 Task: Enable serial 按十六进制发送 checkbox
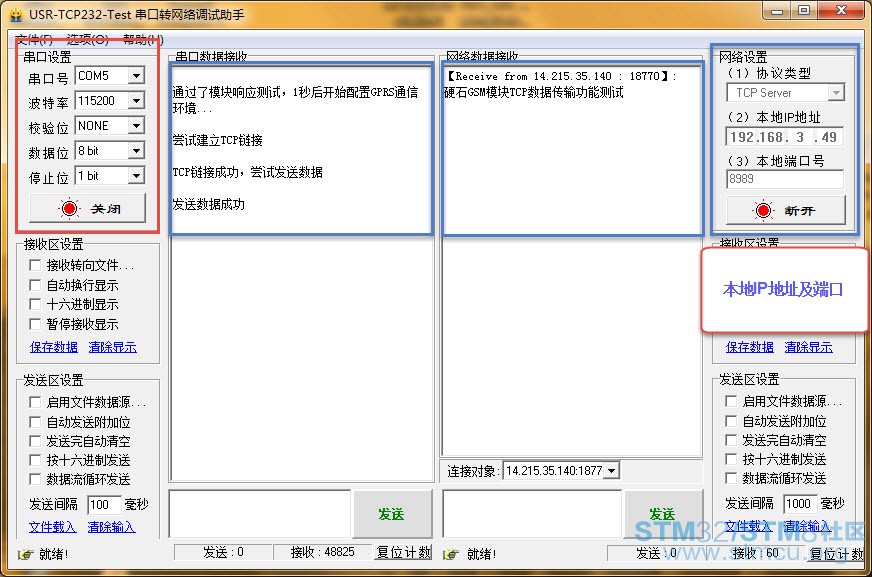[x=34, y=460]
